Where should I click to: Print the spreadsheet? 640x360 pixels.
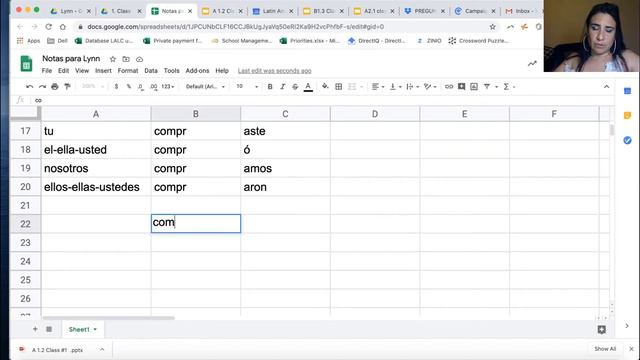click(55, 87)
